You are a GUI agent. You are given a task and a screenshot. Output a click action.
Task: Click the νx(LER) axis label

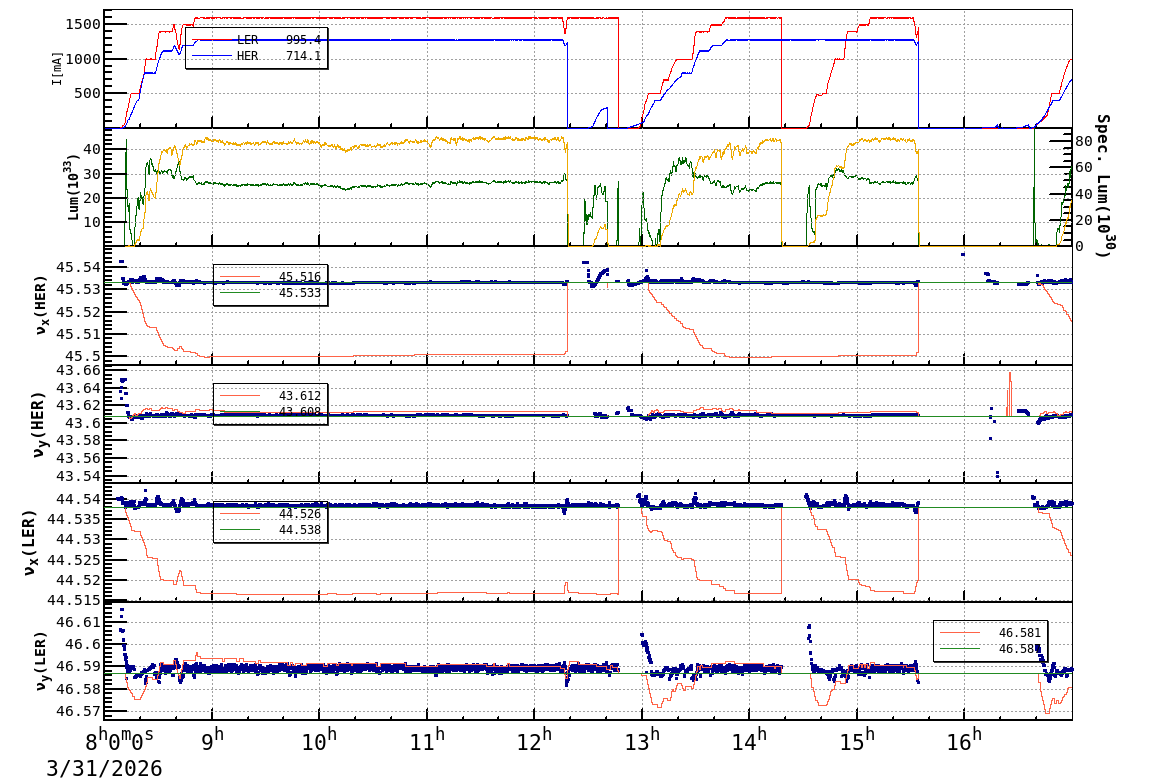coord(29,543)
